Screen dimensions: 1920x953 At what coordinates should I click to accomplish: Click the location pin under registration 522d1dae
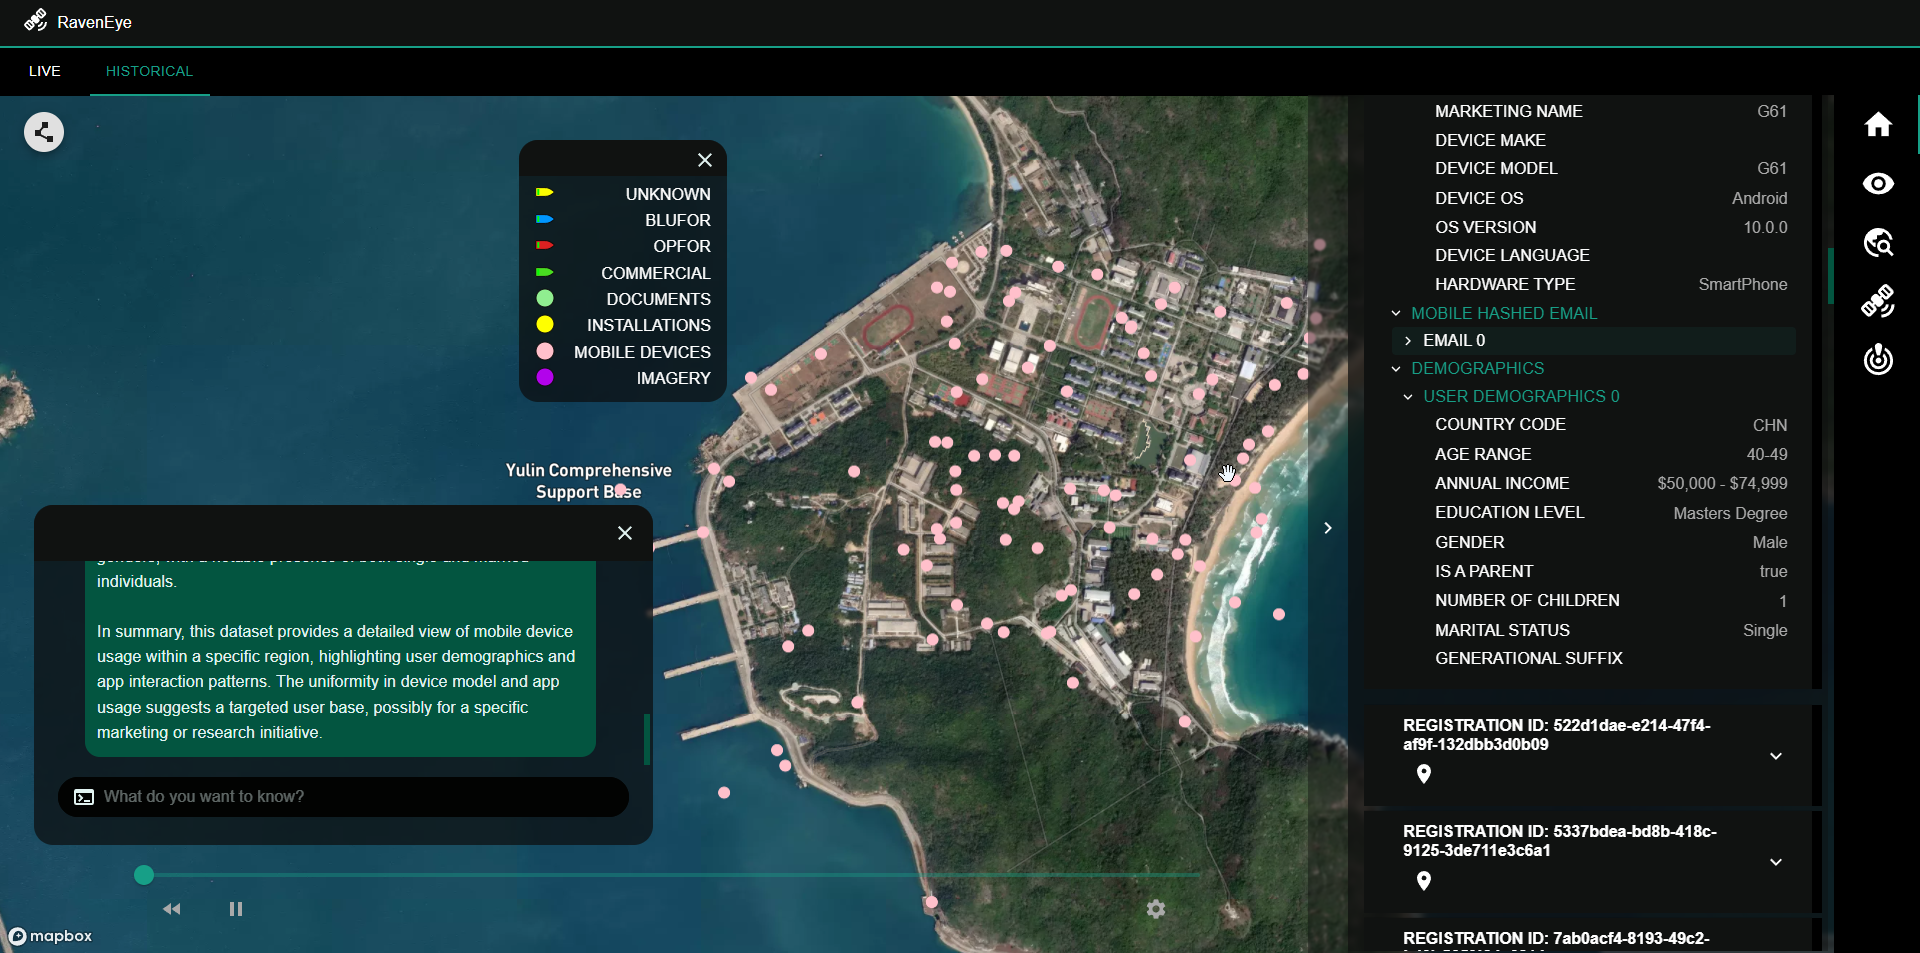pyautogui.click(x=1424, y=774)
